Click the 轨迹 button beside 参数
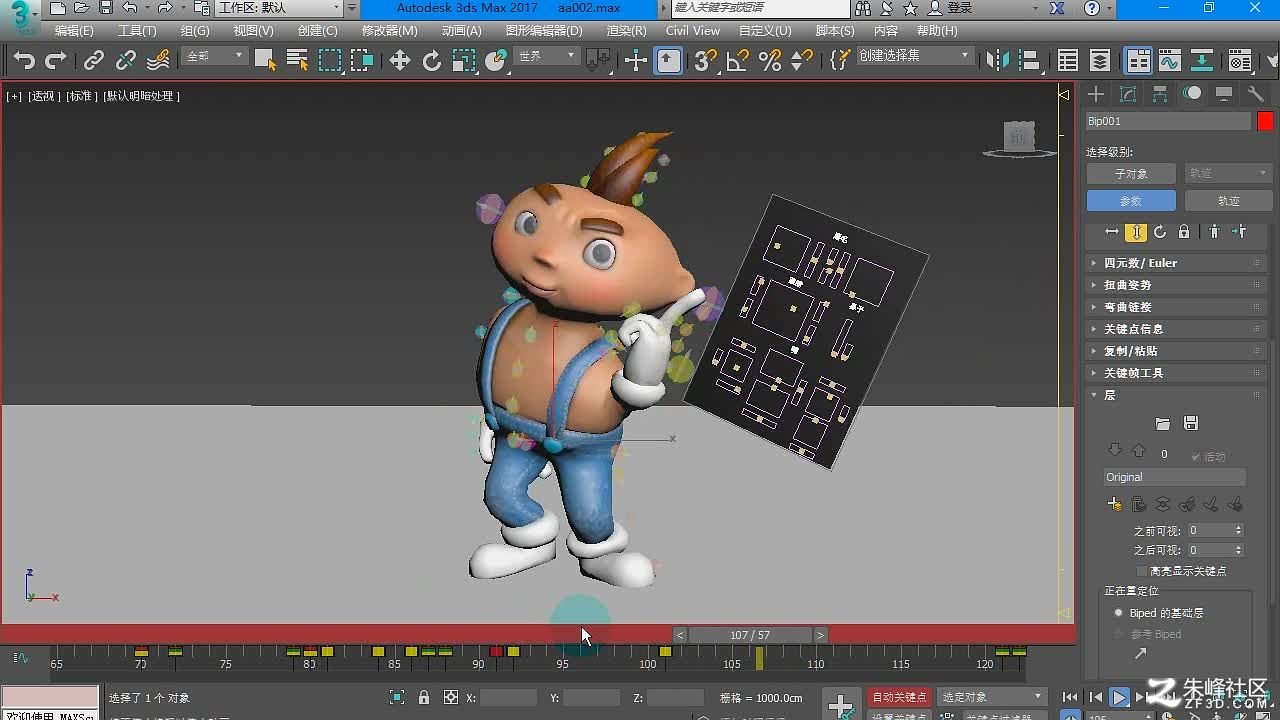1280x720 pixels. (1228, 201)
